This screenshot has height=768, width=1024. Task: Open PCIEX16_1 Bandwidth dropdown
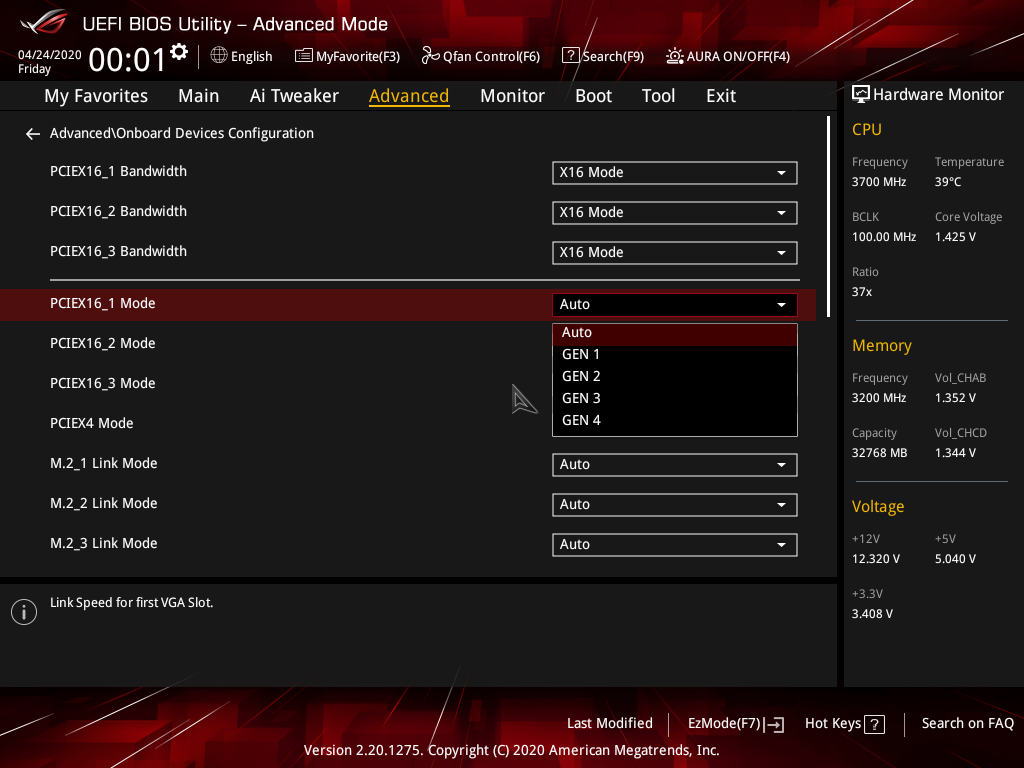(675, 173)
